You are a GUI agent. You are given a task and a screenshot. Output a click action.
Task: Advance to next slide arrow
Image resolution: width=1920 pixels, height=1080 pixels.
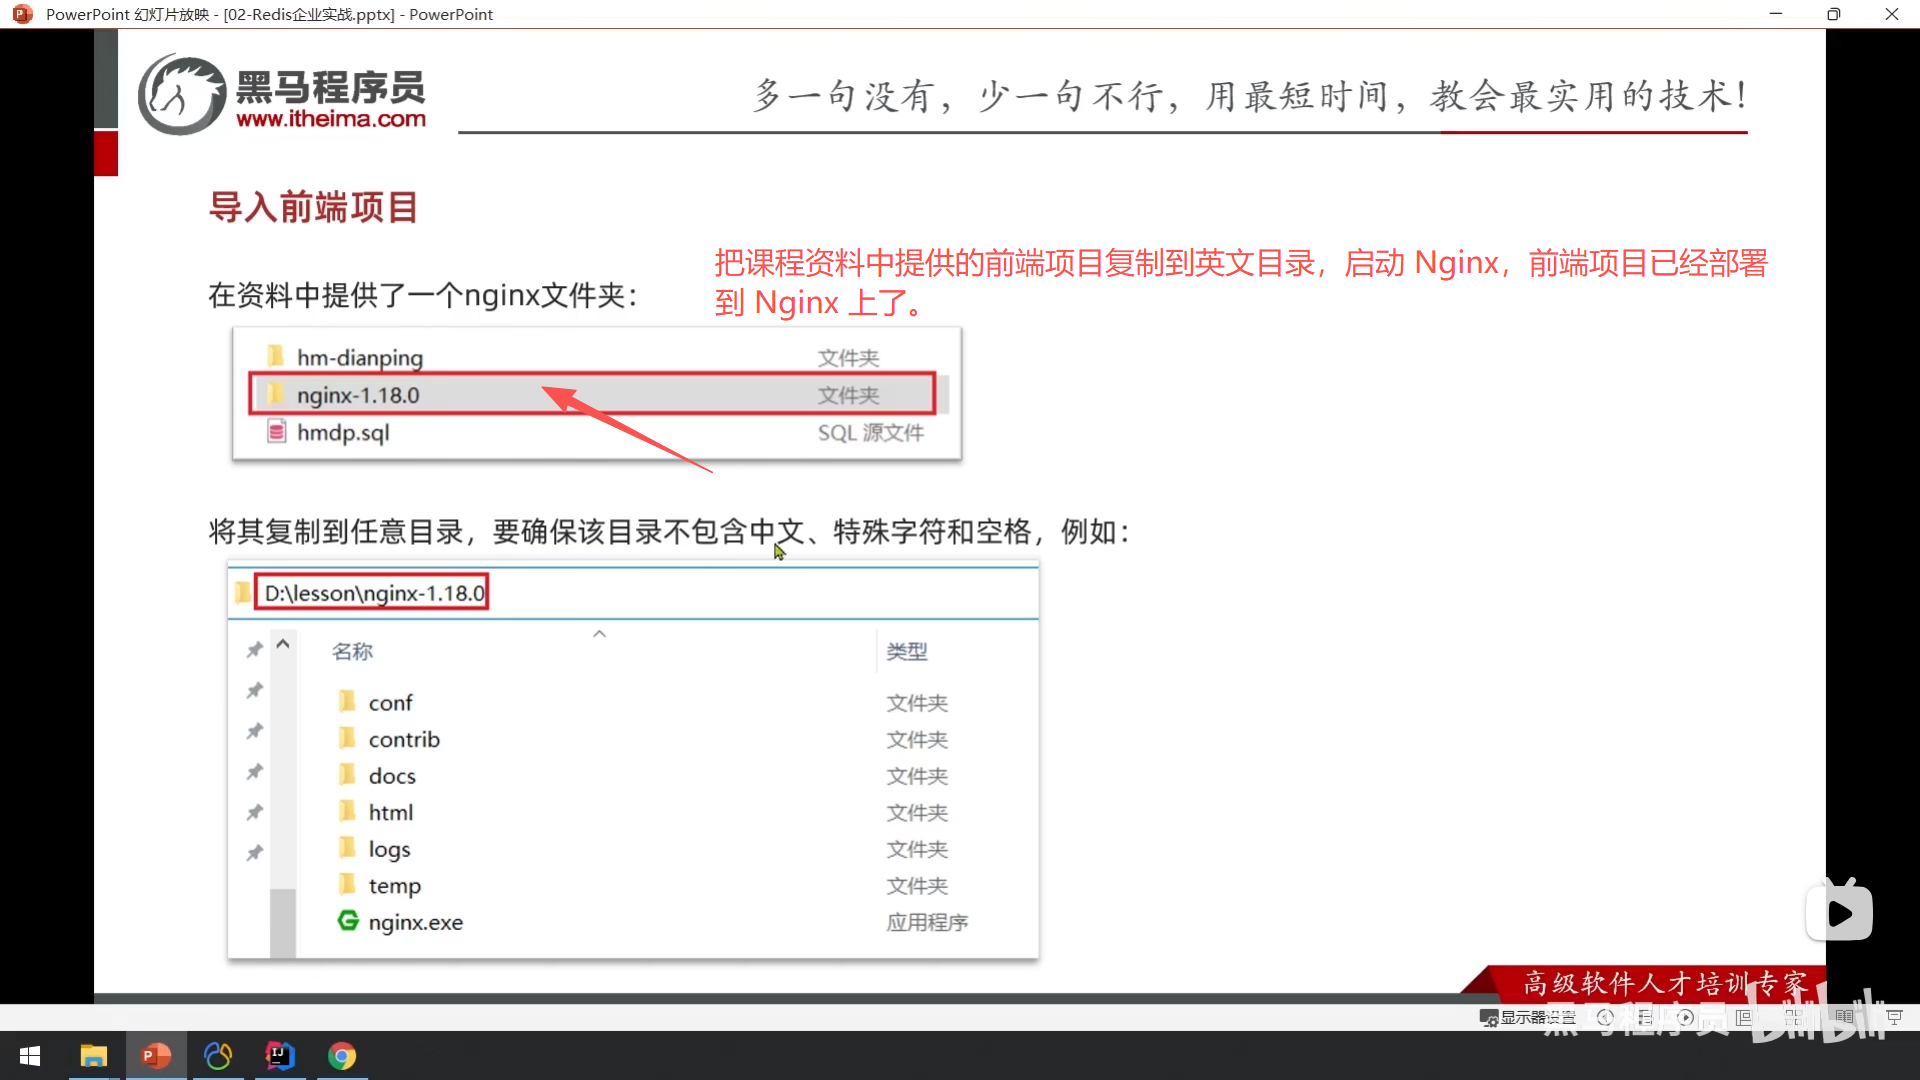point(1686,1017)
